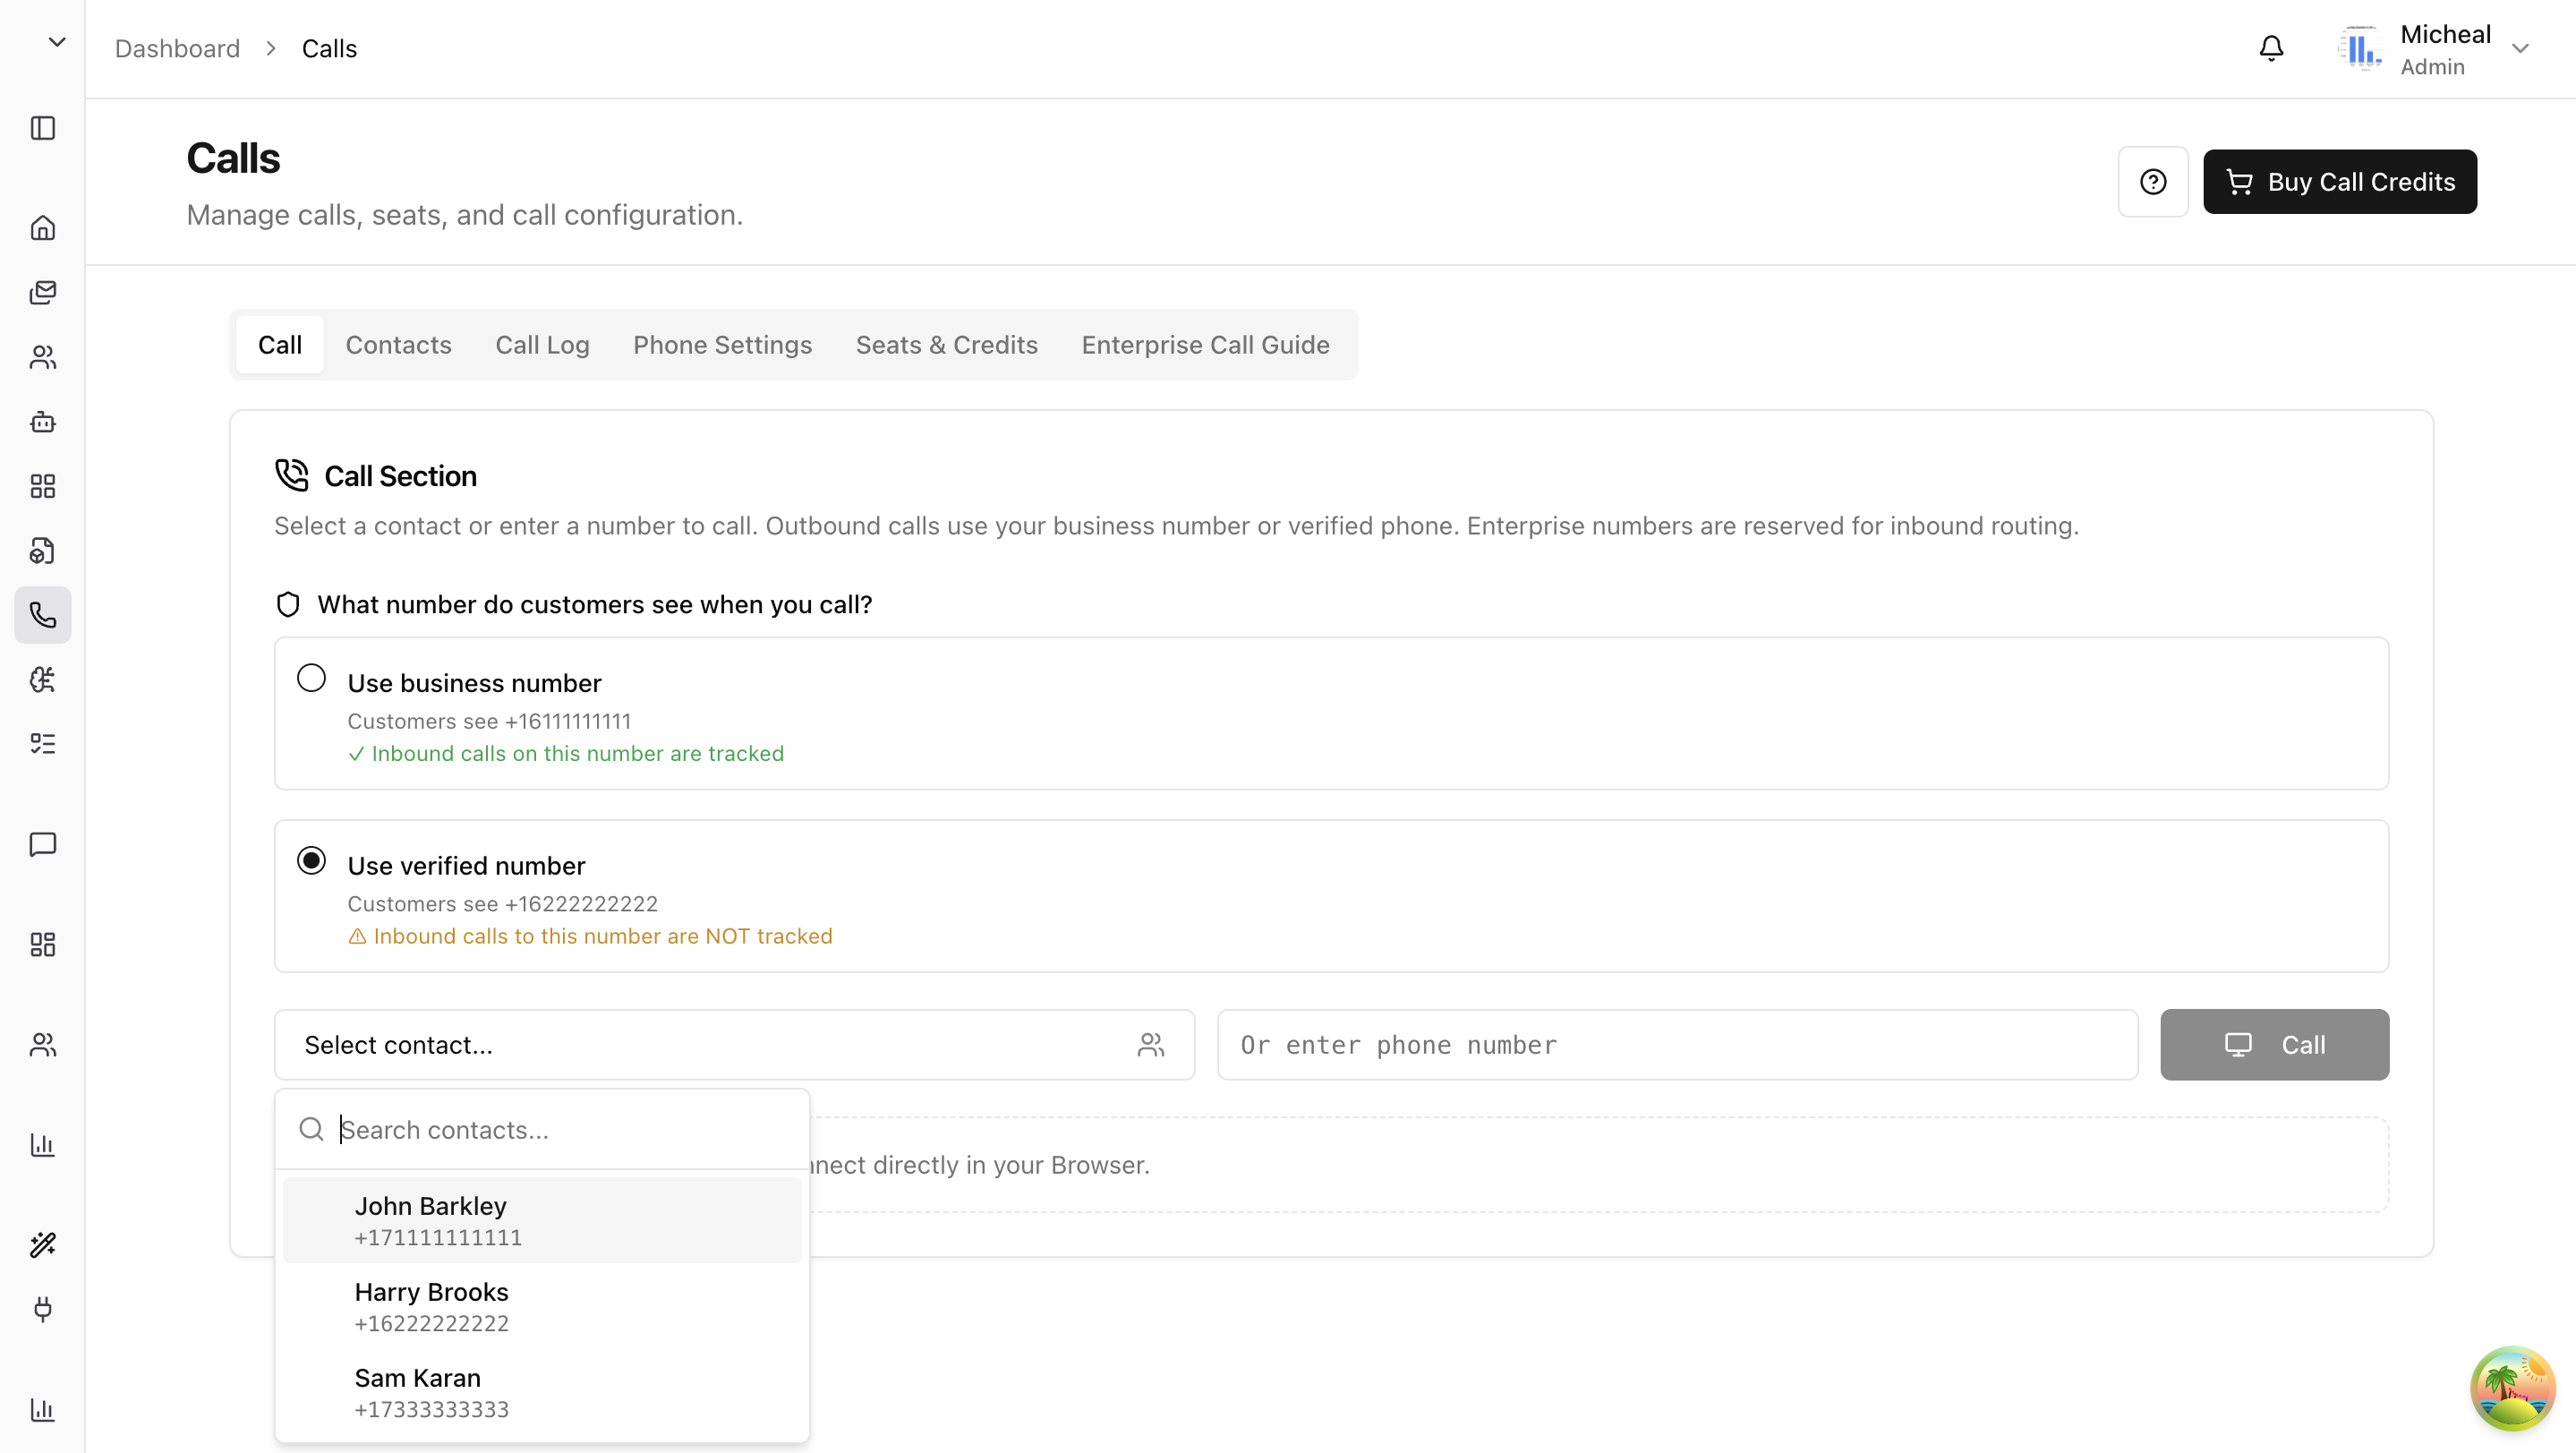The width and height of the screenshot is (2576, 1453).
Task: Select the Use verified number radio button
Action: (311, 861)
